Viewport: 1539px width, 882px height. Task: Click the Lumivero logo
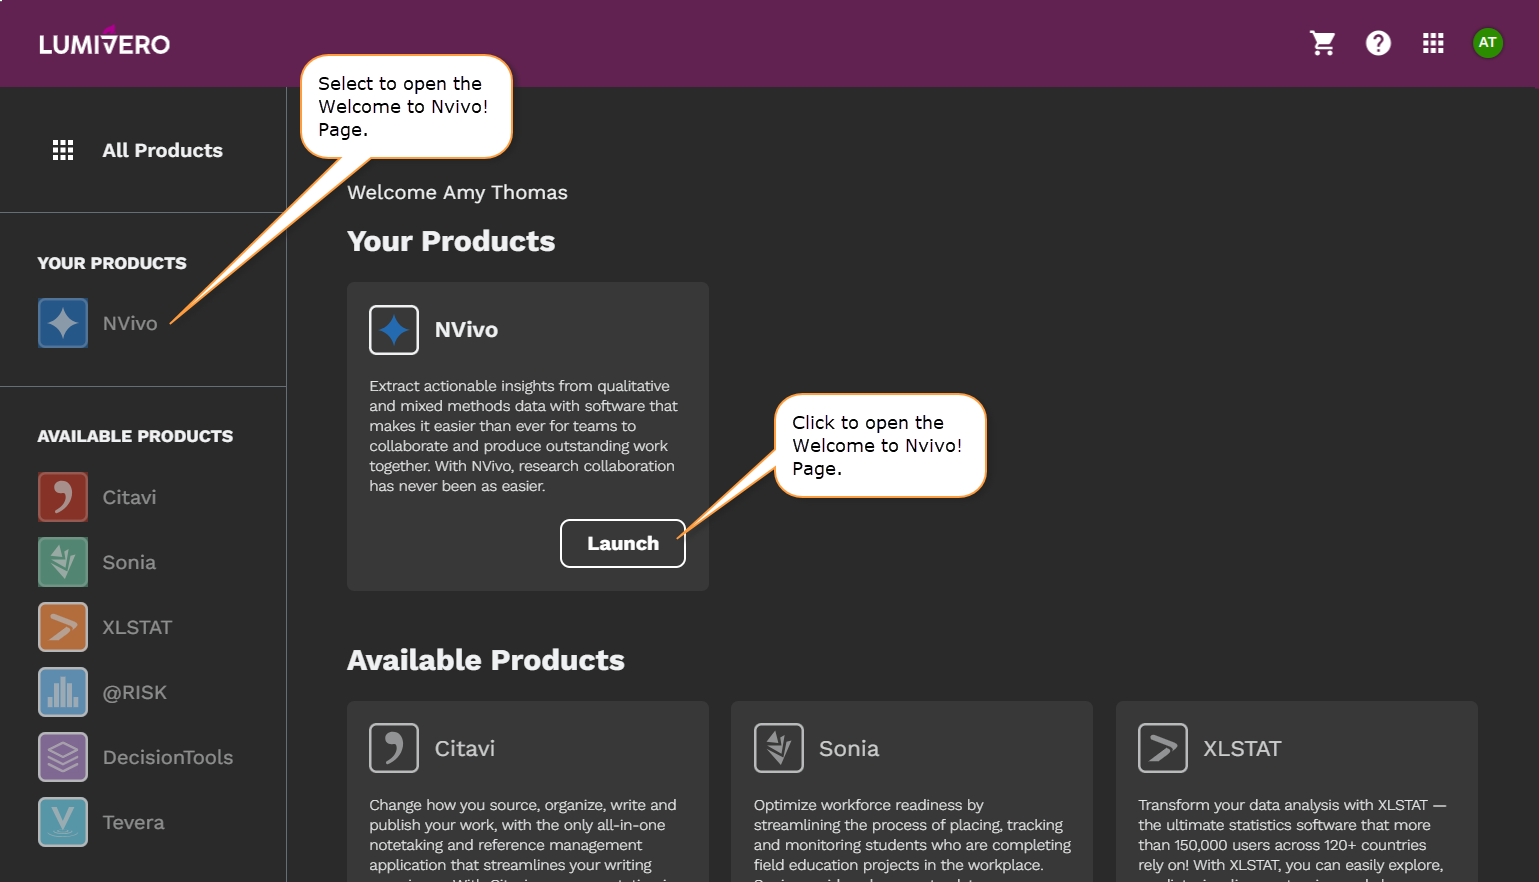tap(104, 43)
